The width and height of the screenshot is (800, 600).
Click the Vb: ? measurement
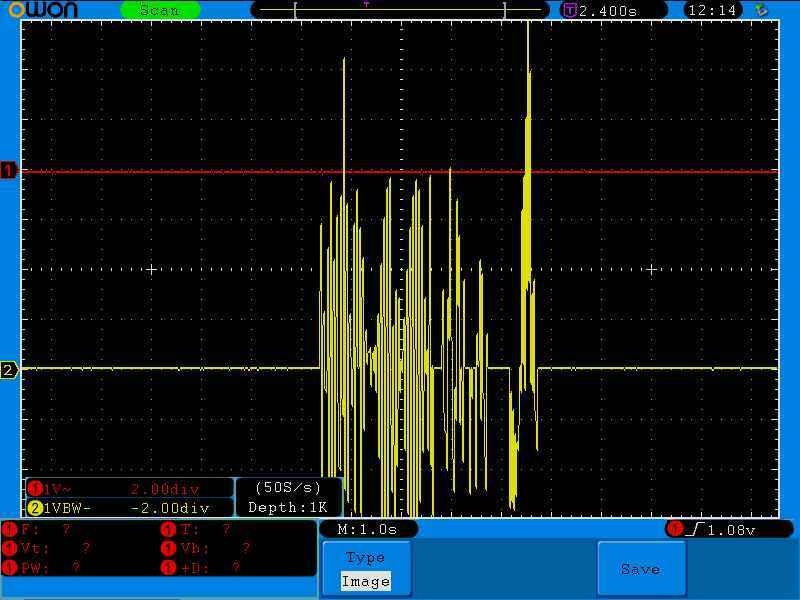tap(206, 548)
